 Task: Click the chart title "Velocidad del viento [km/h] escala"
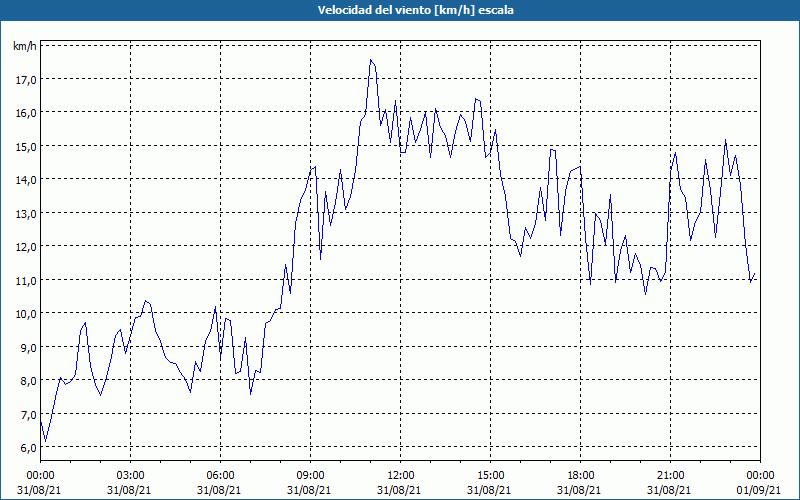point(415,10)
